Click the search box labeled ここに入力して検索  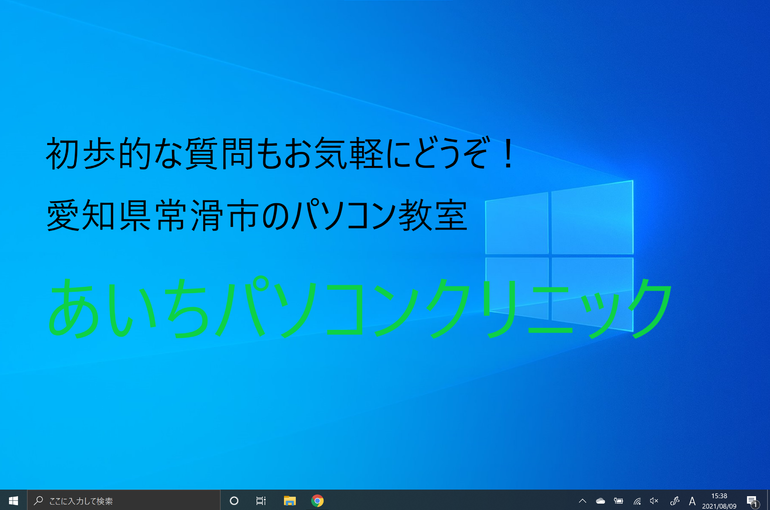coord(123,501)
